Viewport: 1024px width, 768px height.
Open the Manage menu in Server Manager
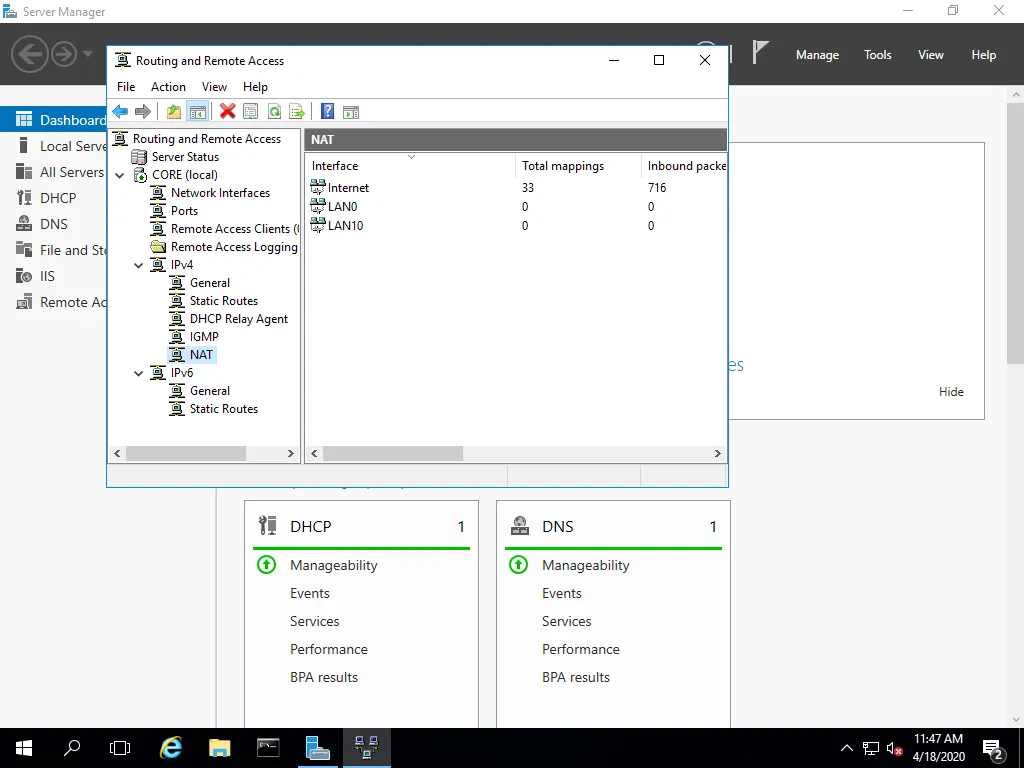click(817, 55)
